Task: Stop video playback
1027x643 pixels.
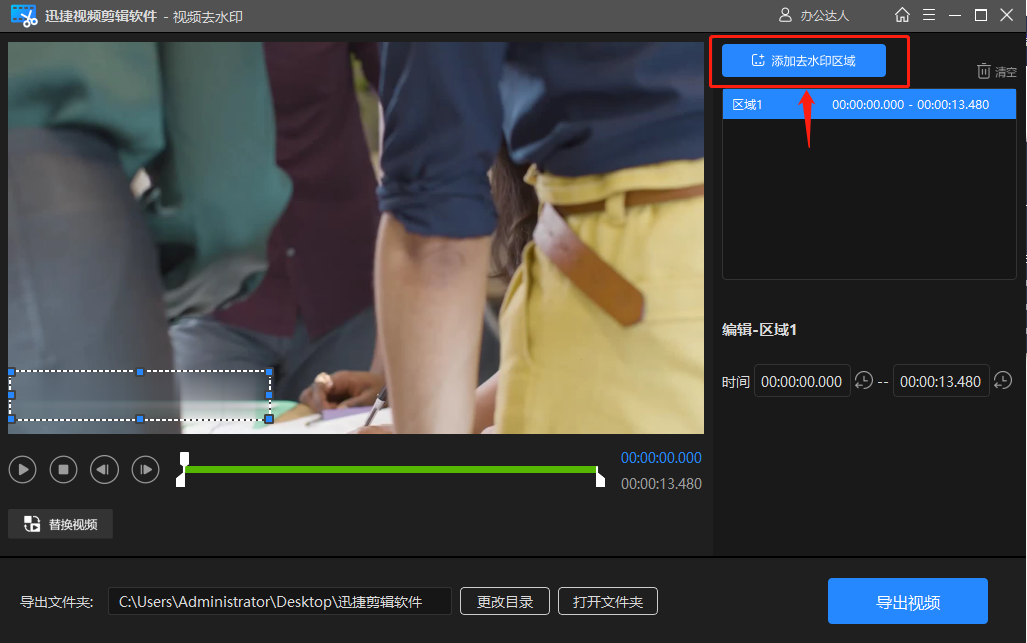Action: 64,469
